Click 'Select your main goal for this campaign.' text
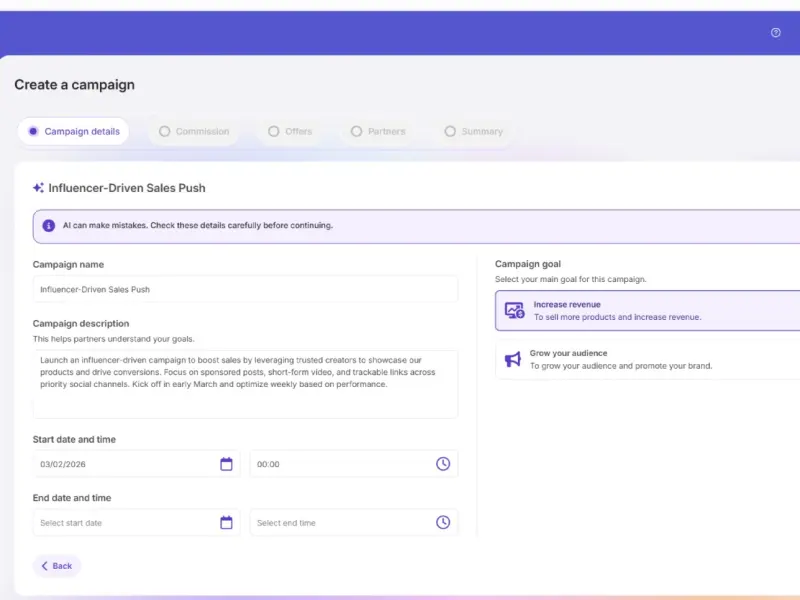The width and height of the screenshot is (800, 600). tap(570, 279)
